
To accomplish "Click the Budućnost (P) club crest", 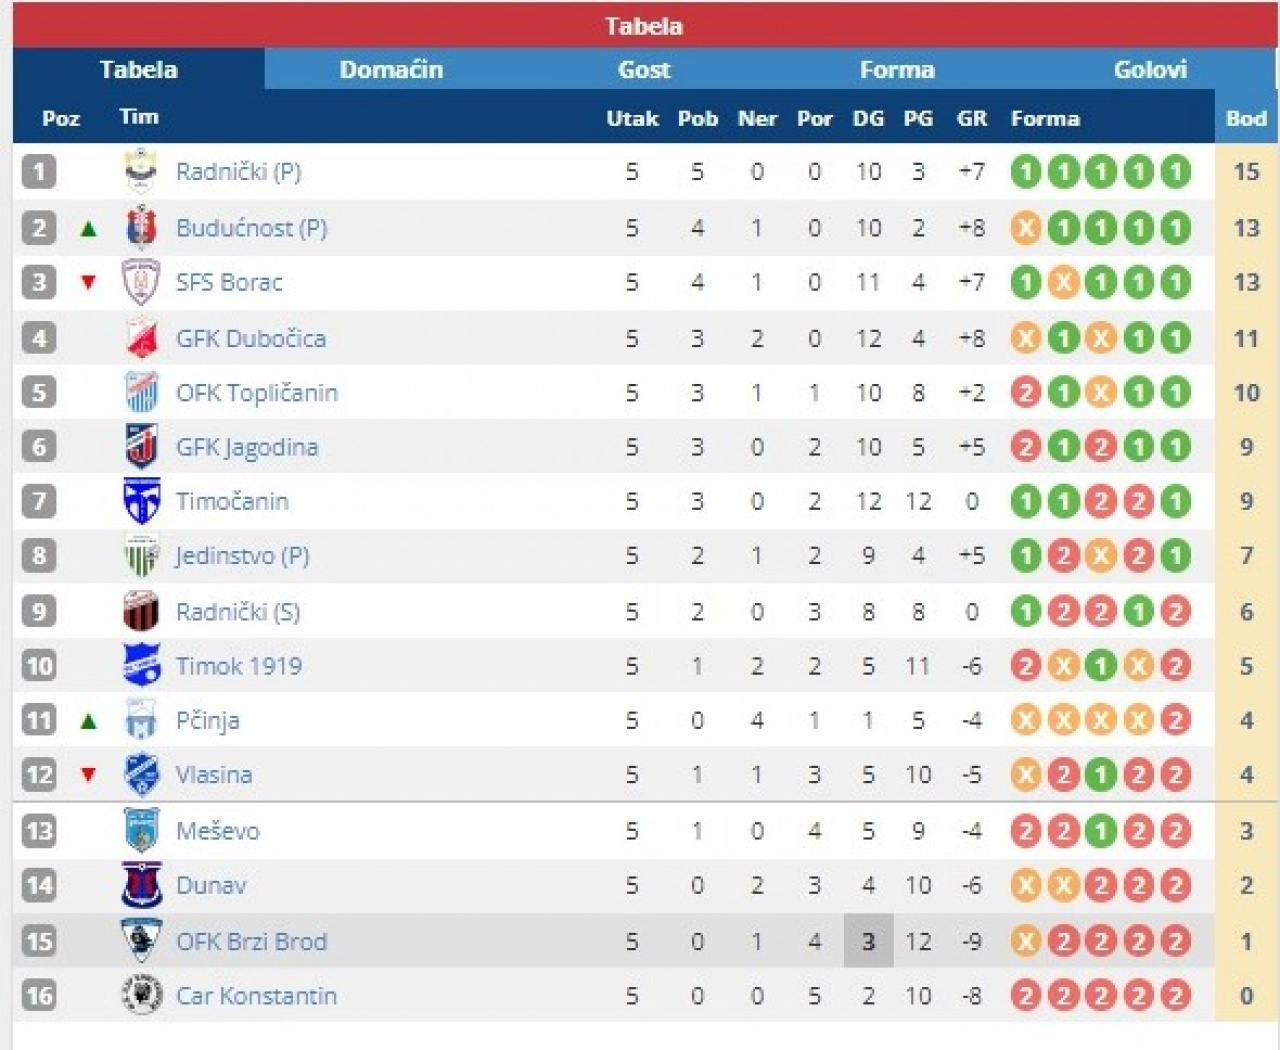I will click(141, 228).
